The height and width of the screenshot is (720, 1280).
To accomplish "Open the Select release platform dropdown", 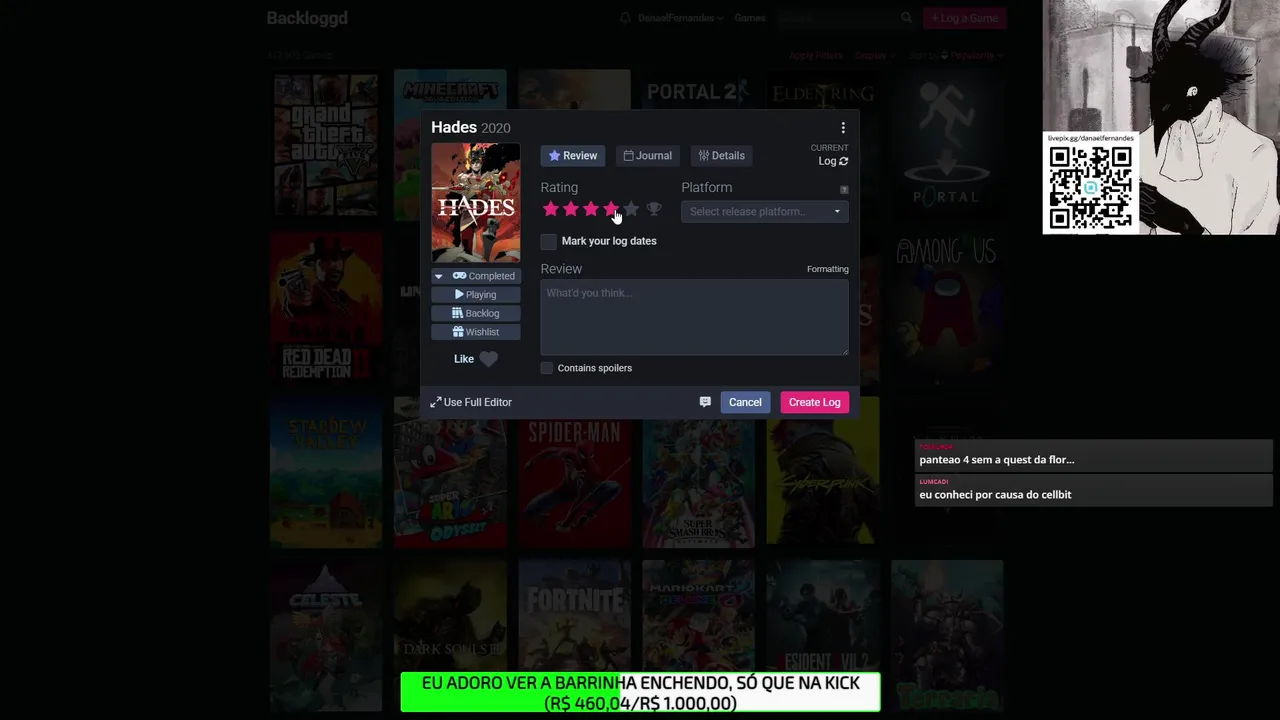I will (x=765, y=211).
